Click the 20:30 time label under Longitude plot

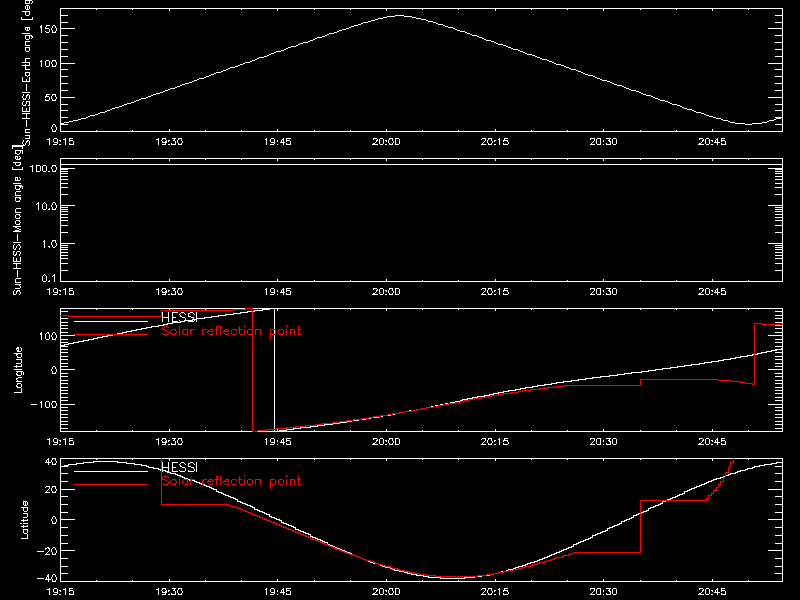pyautogui.click(x=604, y=441)
